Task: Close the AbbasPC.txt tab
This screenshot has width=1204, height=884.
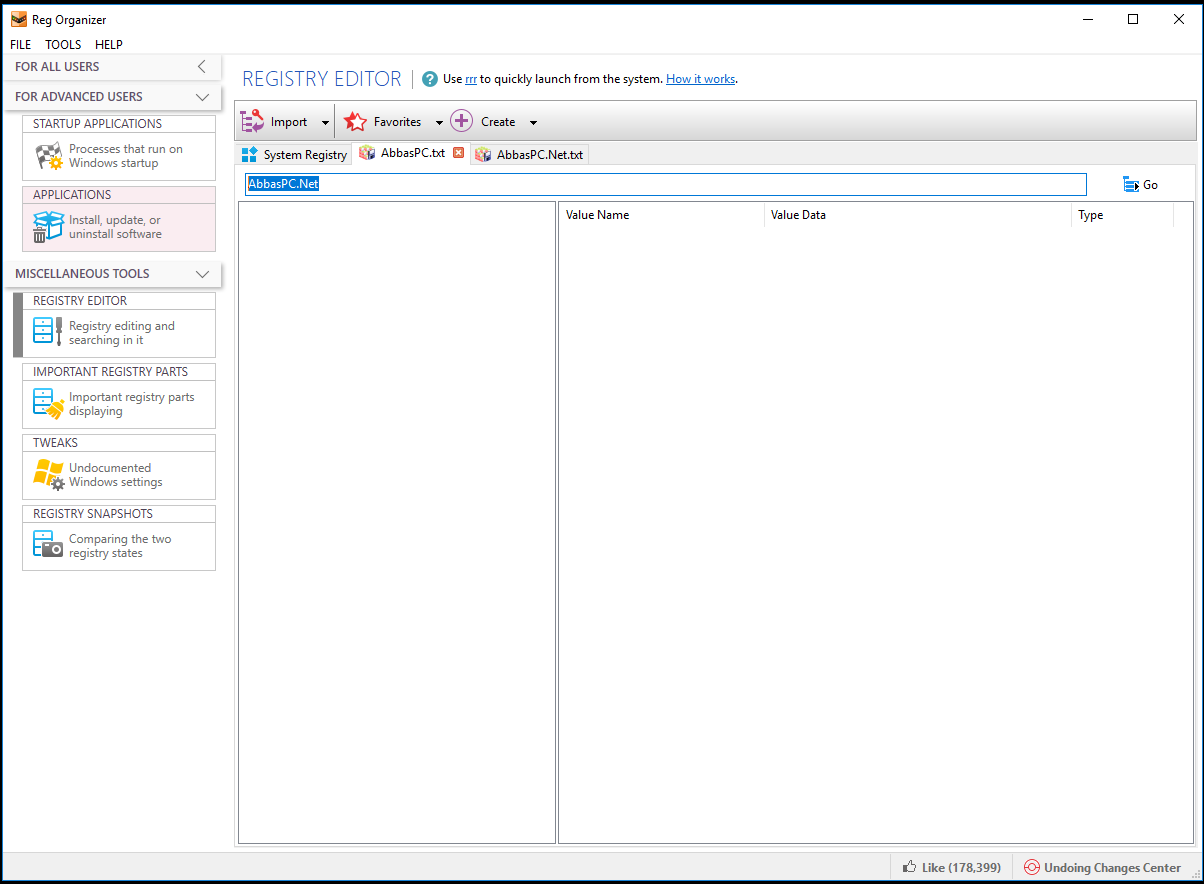Action: [458, 153]
